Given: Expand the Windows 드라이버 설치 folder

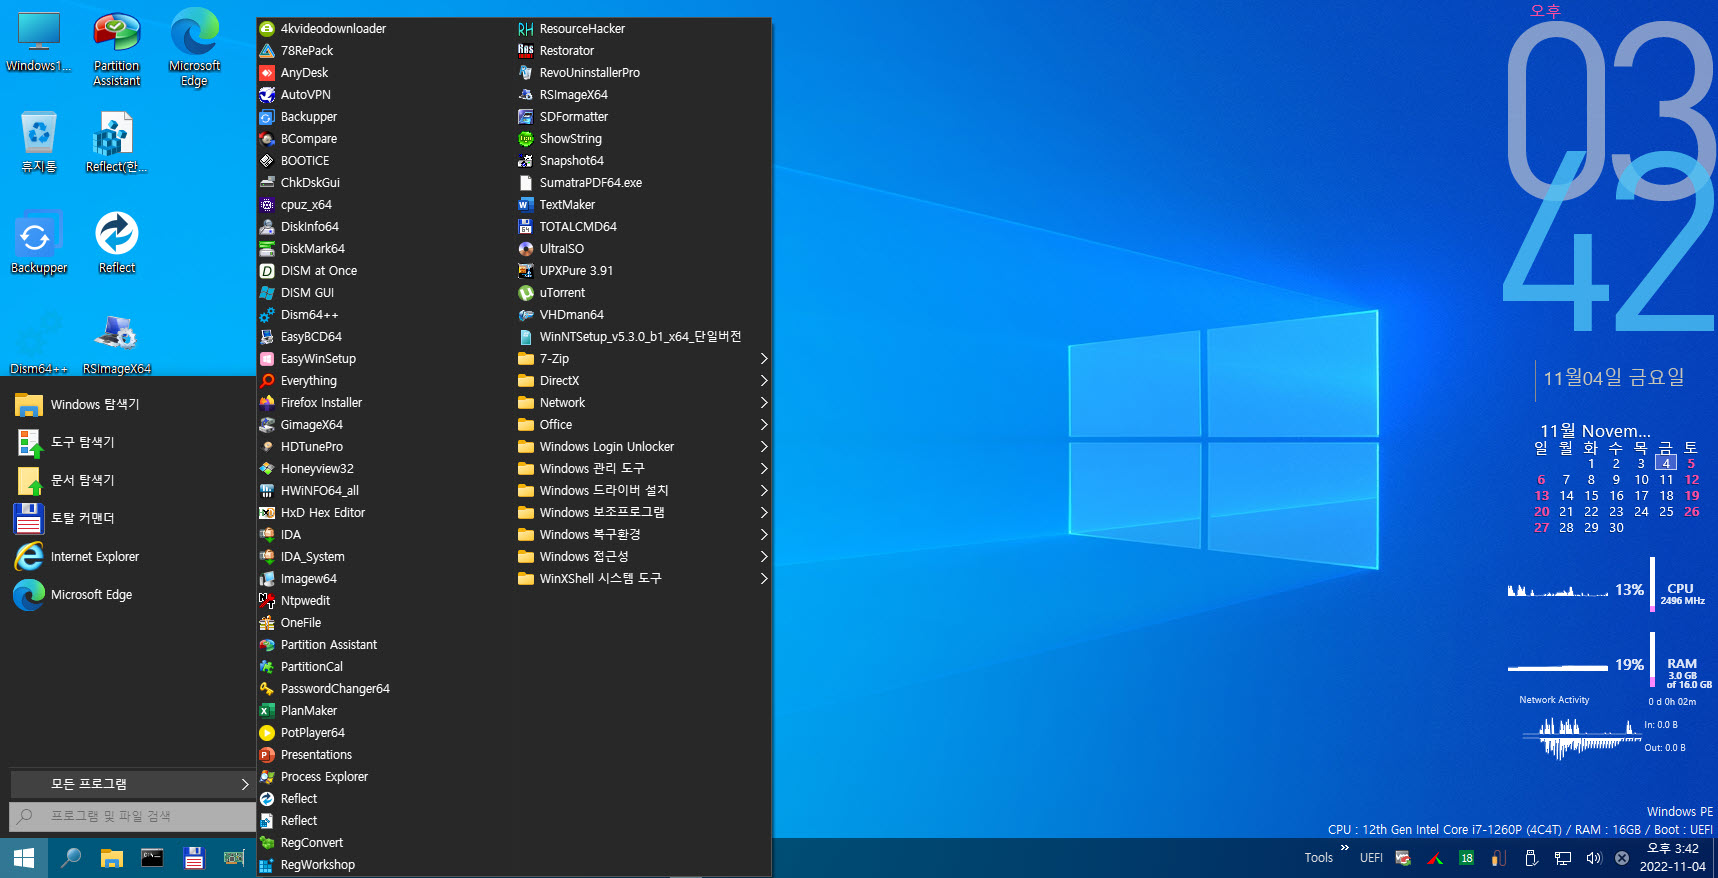Looking at the screenshot, I should (x=643, y=491).
